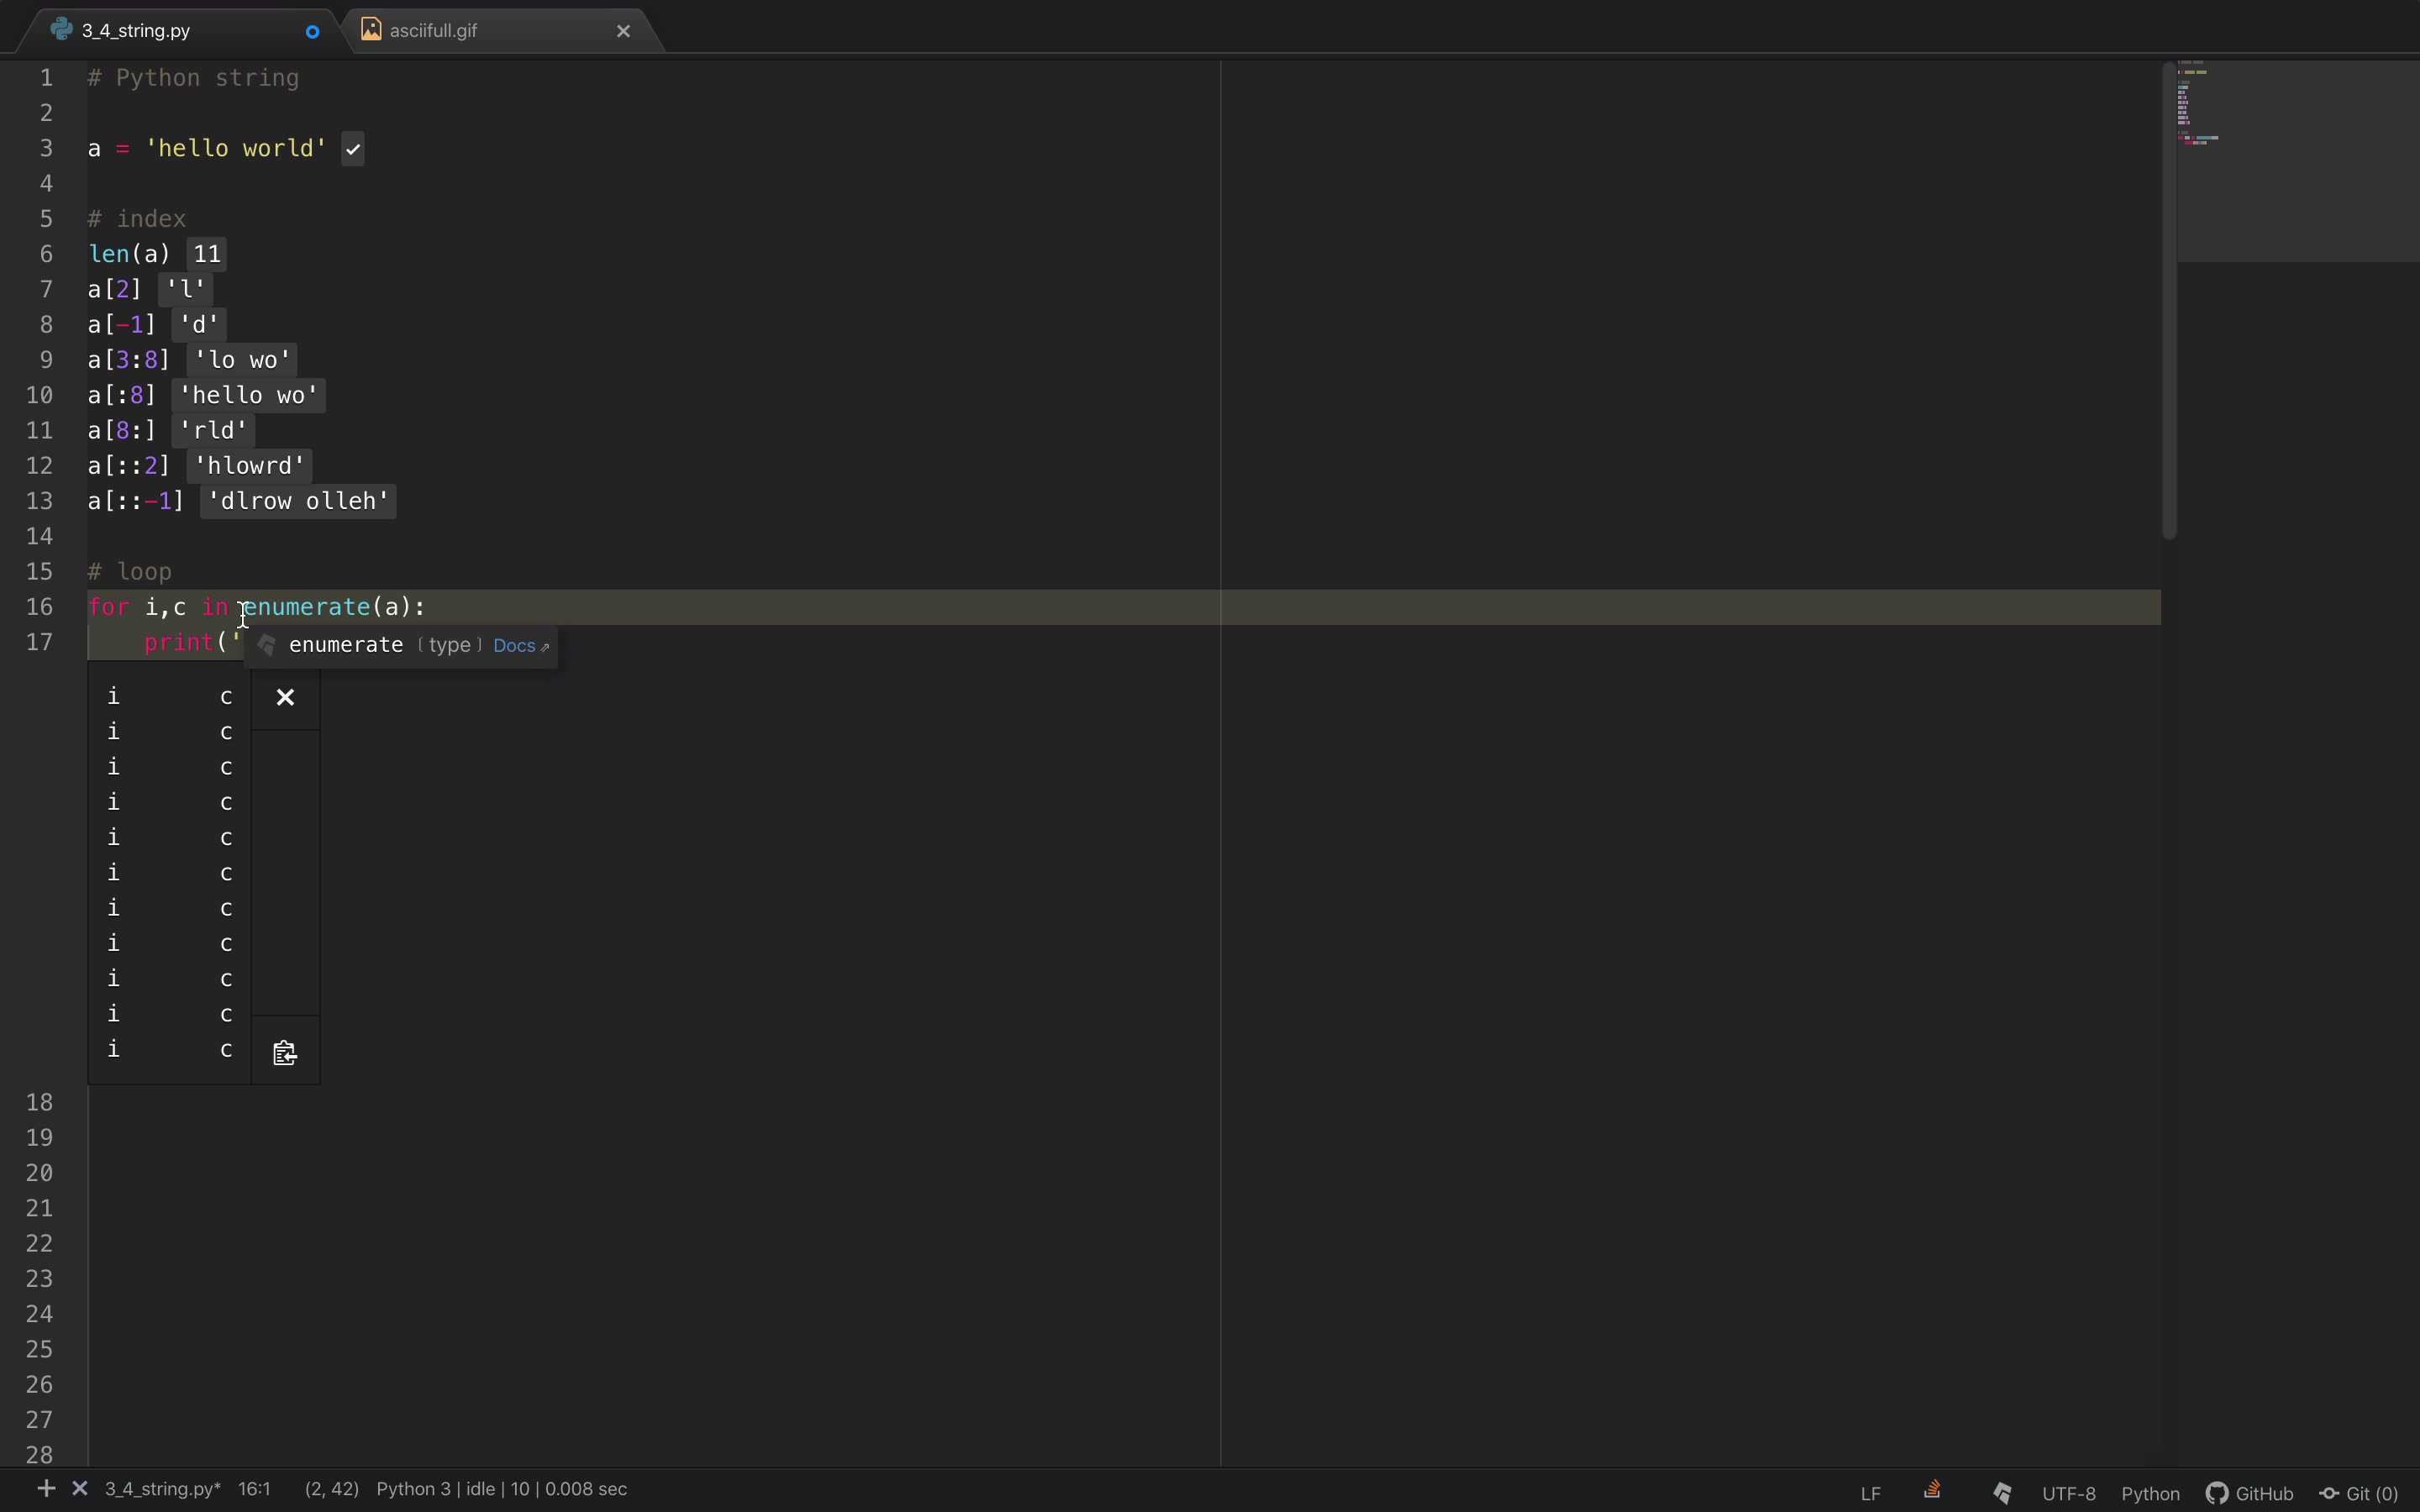The image size is (2420, 1512).
Task: Open Stack Overflow search from the status bar
Action: pos(1931,1489)
